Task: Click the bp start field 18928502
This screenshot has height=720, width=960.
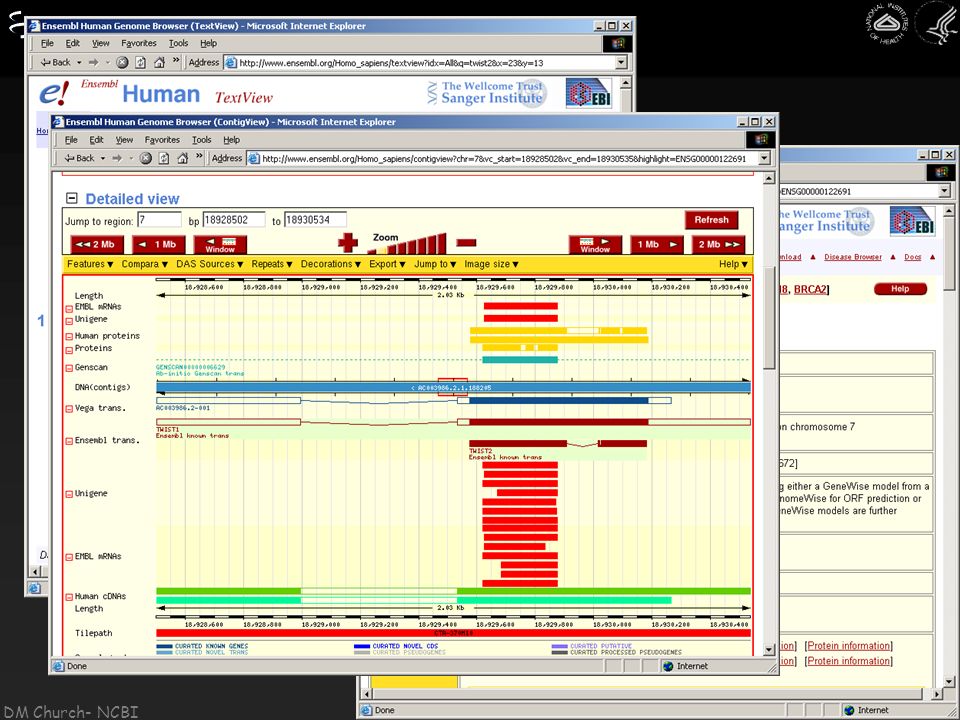Action: point(234,220)
